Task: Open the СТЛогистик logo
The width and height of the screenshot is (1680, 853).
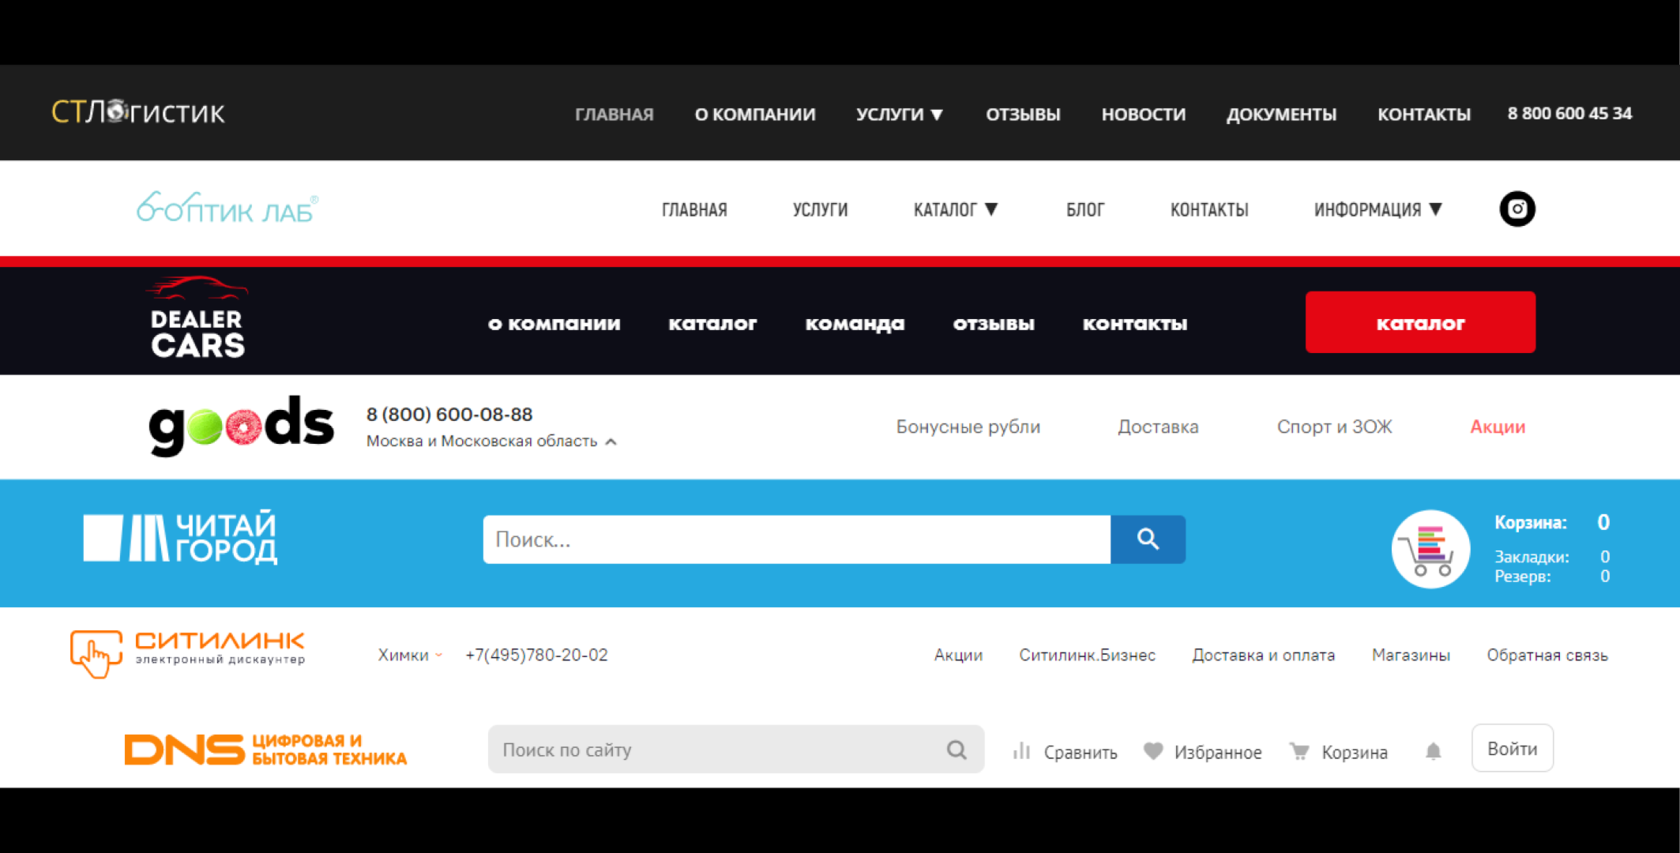Action: [138, 112]
